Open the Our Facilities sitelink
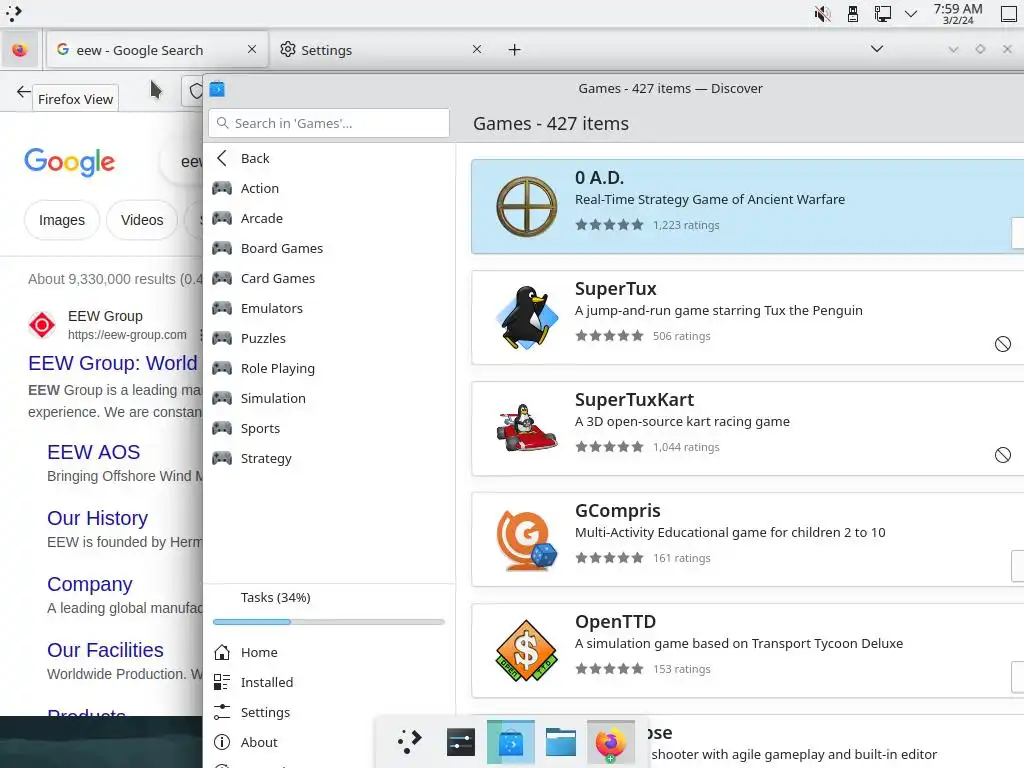 coord(105,650)
